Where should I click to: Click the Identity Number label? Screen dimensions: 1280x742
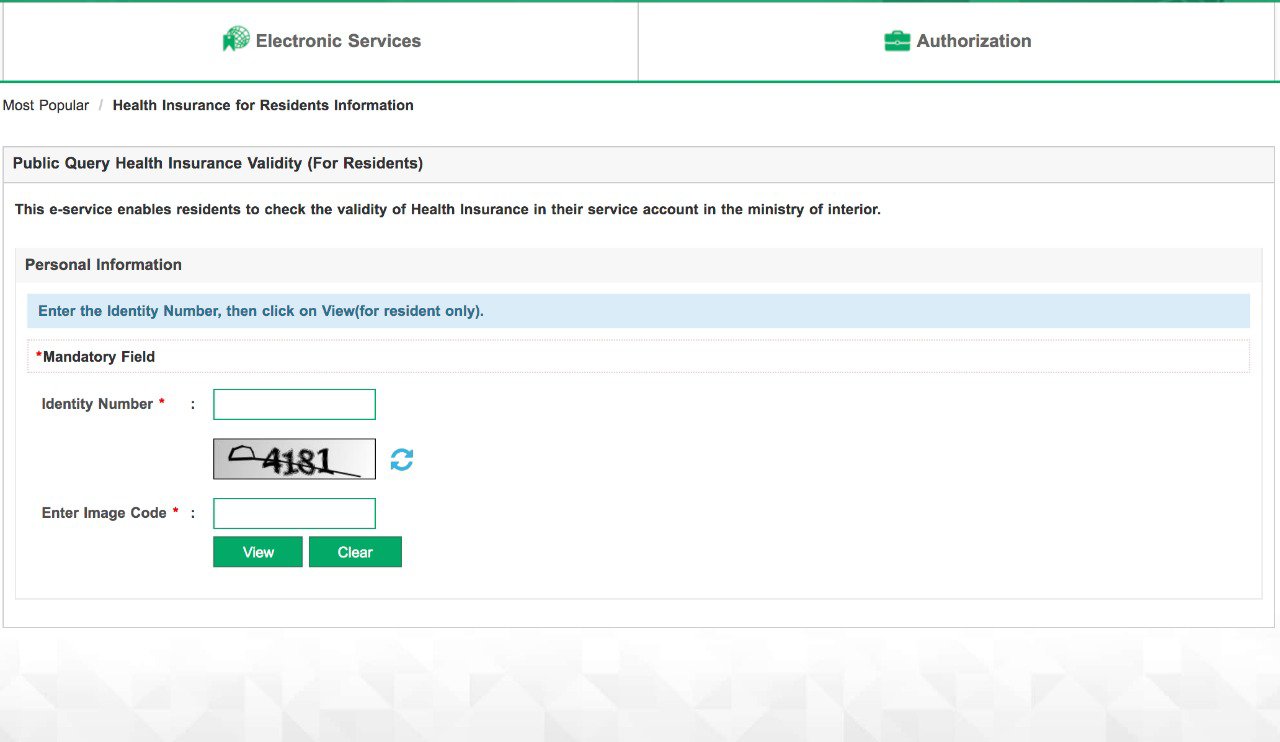click(x=97, y=404)
